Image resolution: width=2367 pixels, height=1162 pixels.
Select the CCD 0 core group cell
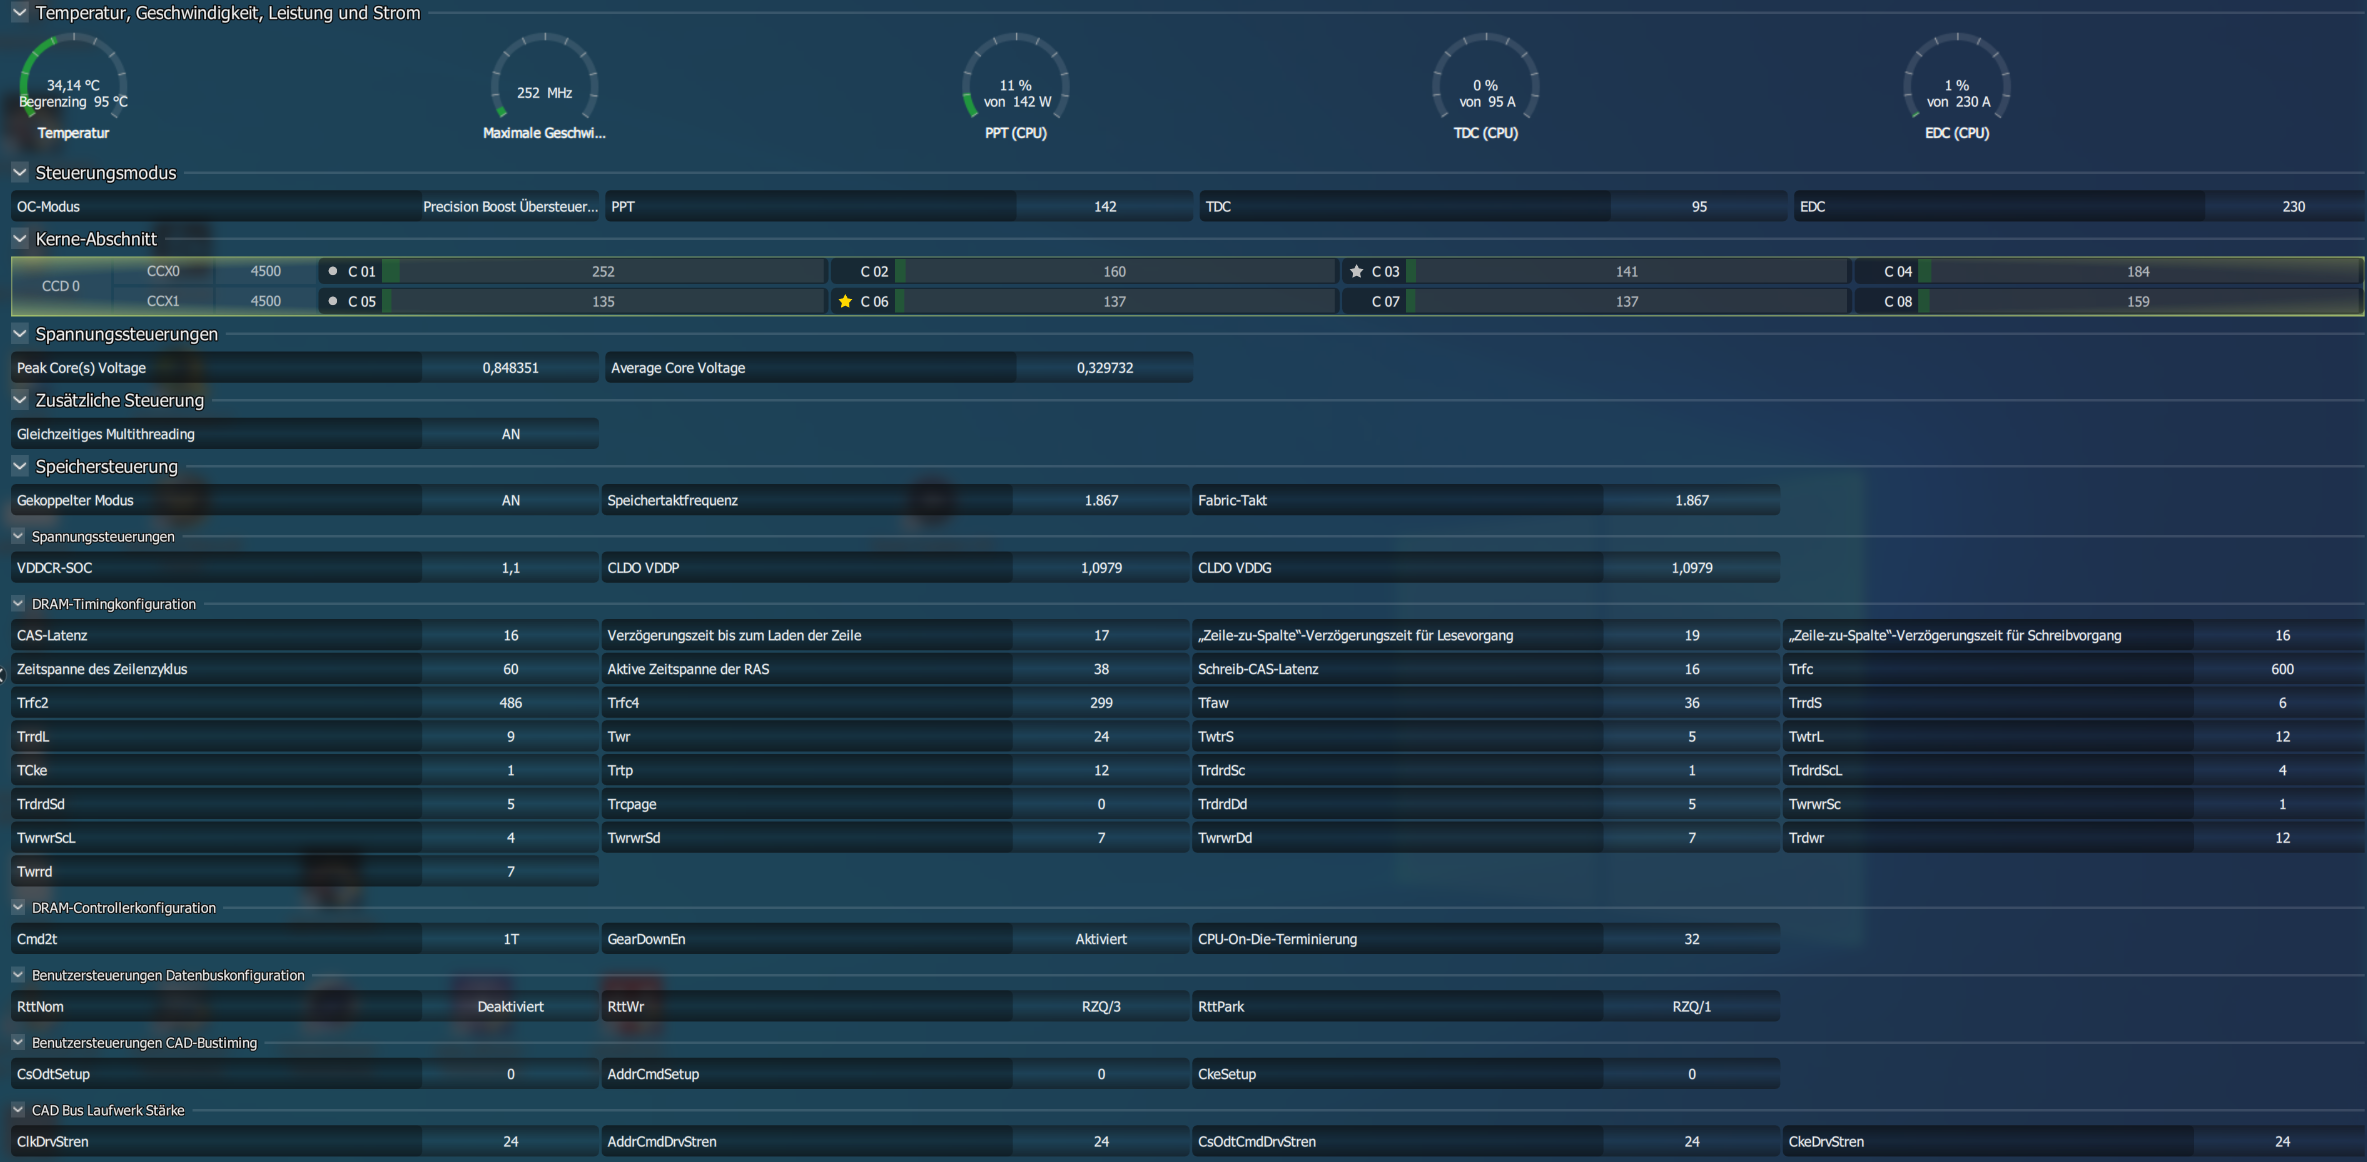[61, 286]
